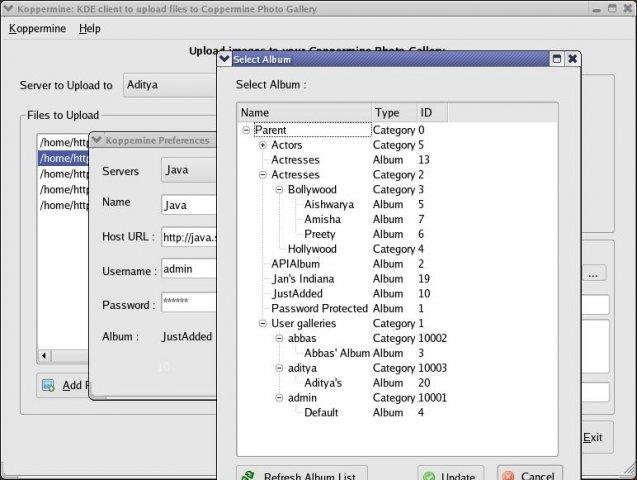Collapse the Bollywood category node
The height and width of the screenshot is (480, 637).
[279, 190]
